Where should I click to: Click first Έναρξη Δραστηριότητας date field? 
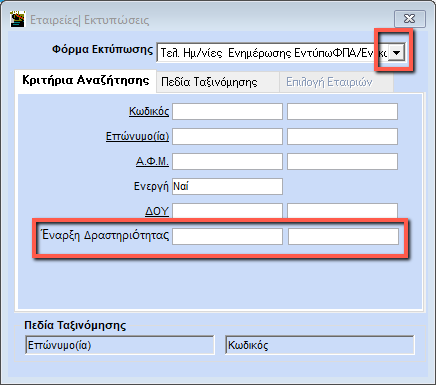pyautogui.click(x=227, y=236)
